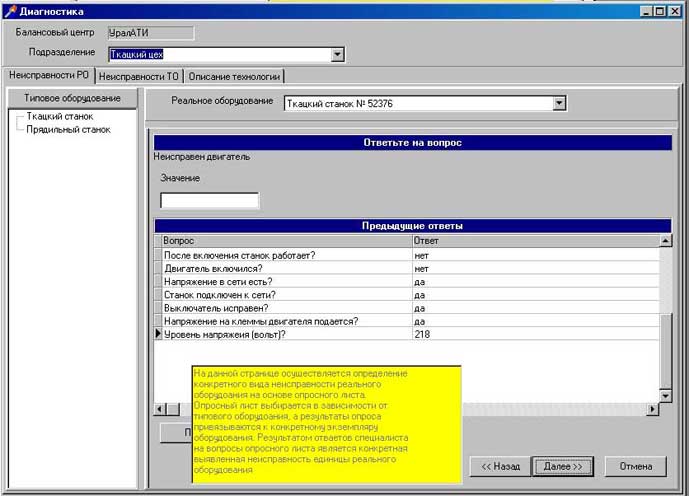Image resolution: width=689 pixels, height=496 pixels.
Task: Click row selector beside 'Двигатель включился?'
Action: [158, 268]
